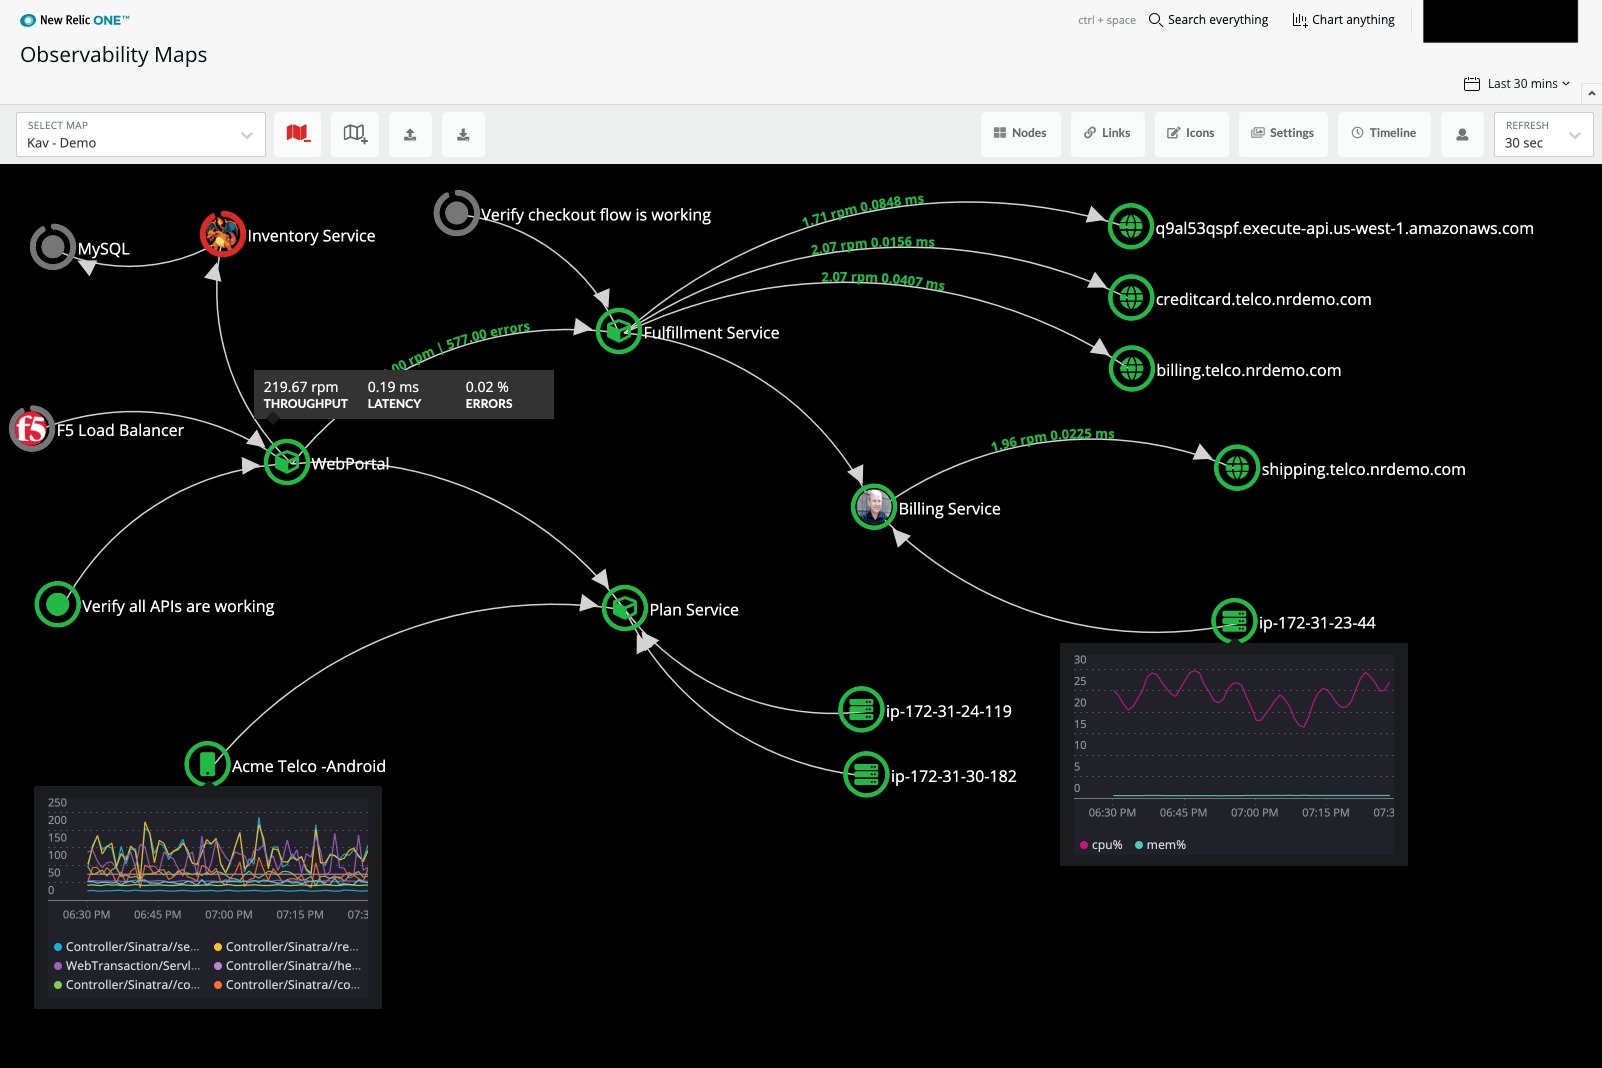Select the ip-172-31-23-44 host node icon

(1234, 621)
